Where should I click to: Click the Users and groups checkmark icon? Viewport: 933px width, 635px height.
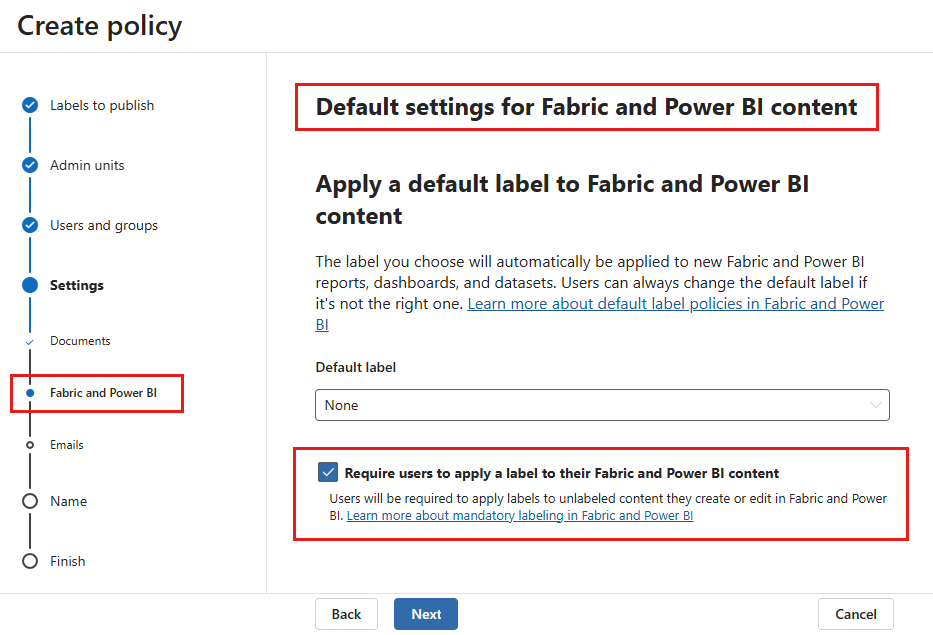pos(30,226)
